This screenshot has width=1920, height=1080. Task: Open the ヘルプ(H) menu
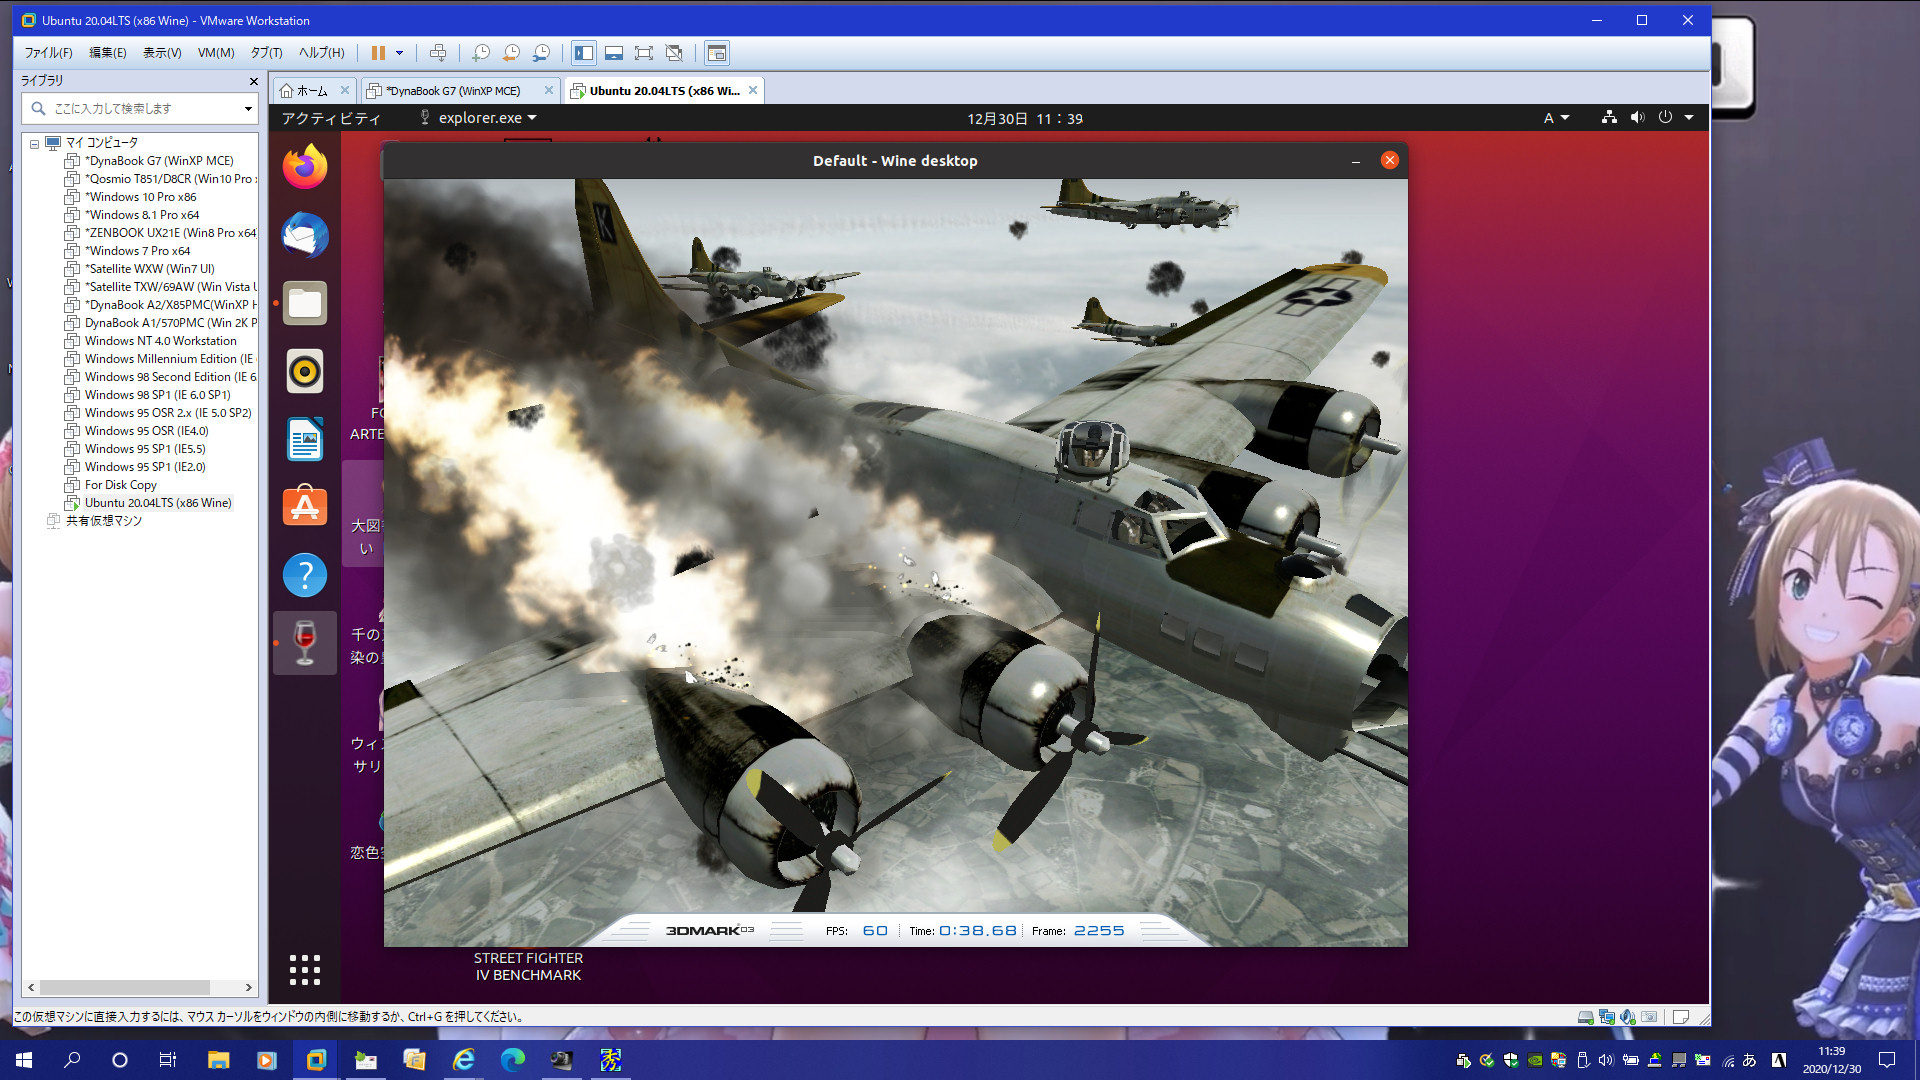tap(321, 53)
